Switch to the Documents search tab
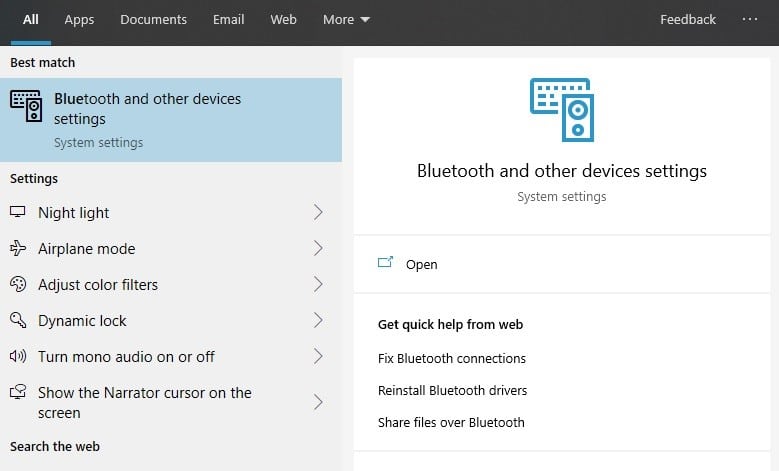779x471 pixels. (153, 20)
